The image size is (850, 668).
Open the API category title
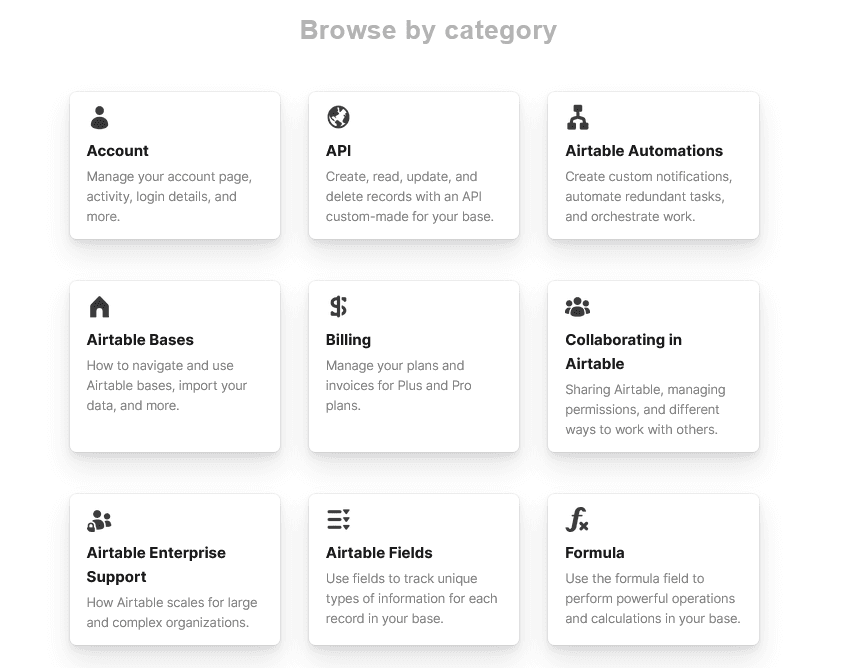pyautogui.click(x=339, y=151)
